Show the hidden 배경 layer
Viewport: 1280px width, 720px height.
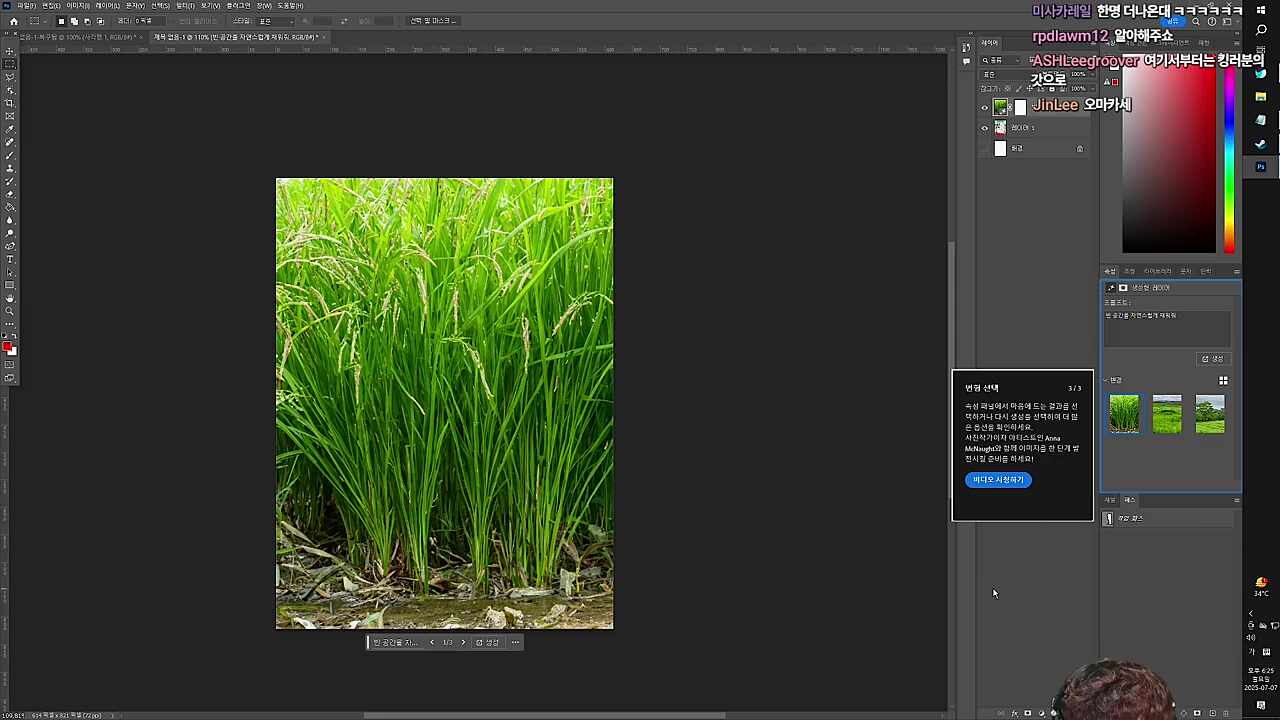[x=984, y=148]
